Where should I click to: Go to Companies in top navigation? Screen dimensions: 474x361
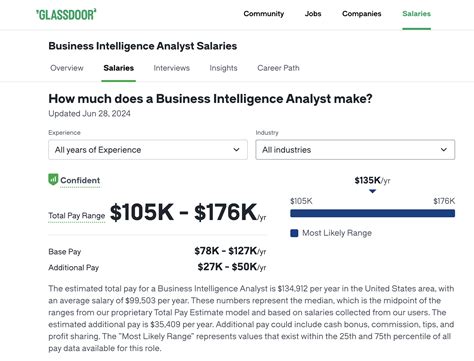pos(362,14)
